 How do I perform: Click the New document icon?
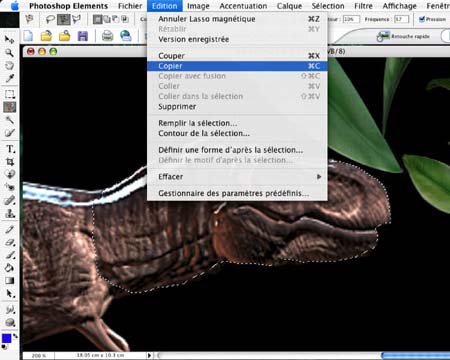pyautogui.click(x=28, y=36)
